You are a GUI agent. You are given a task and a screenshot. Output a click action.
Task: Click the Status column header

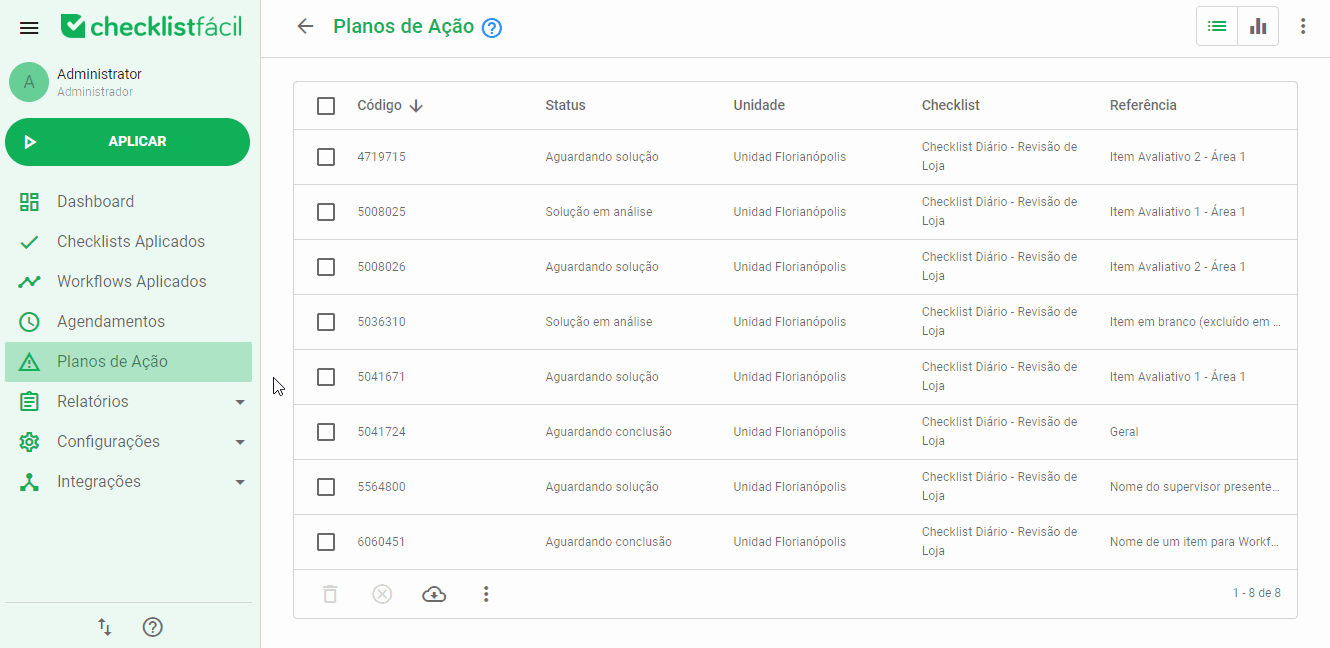[x=565, y=105]
